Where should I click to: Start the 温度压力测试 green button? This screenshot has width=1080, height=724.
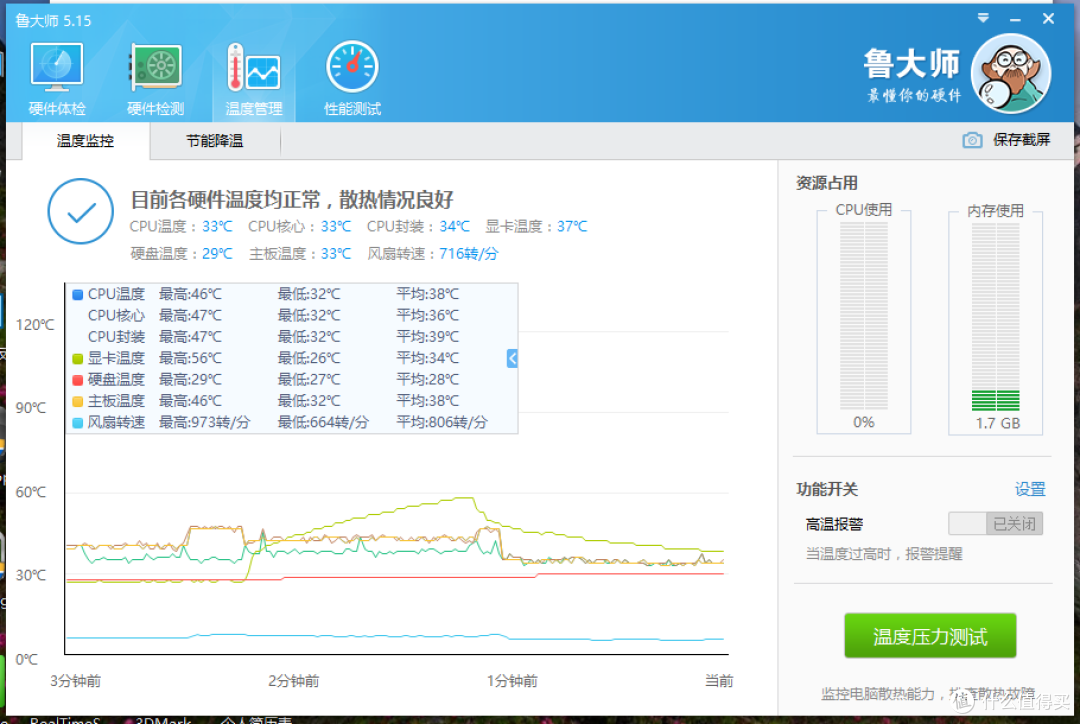(930, 636)
